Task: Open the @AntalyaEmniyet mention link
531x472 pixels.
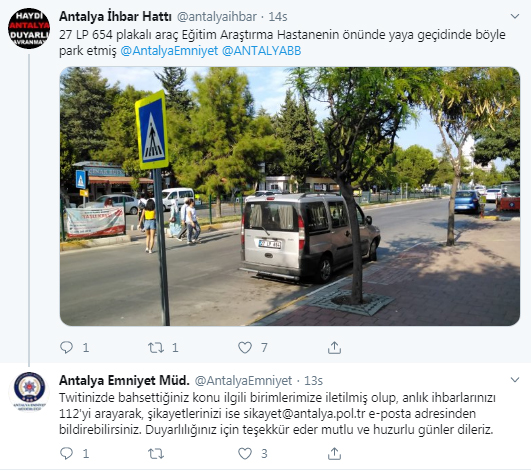Action: pos(169,51)
